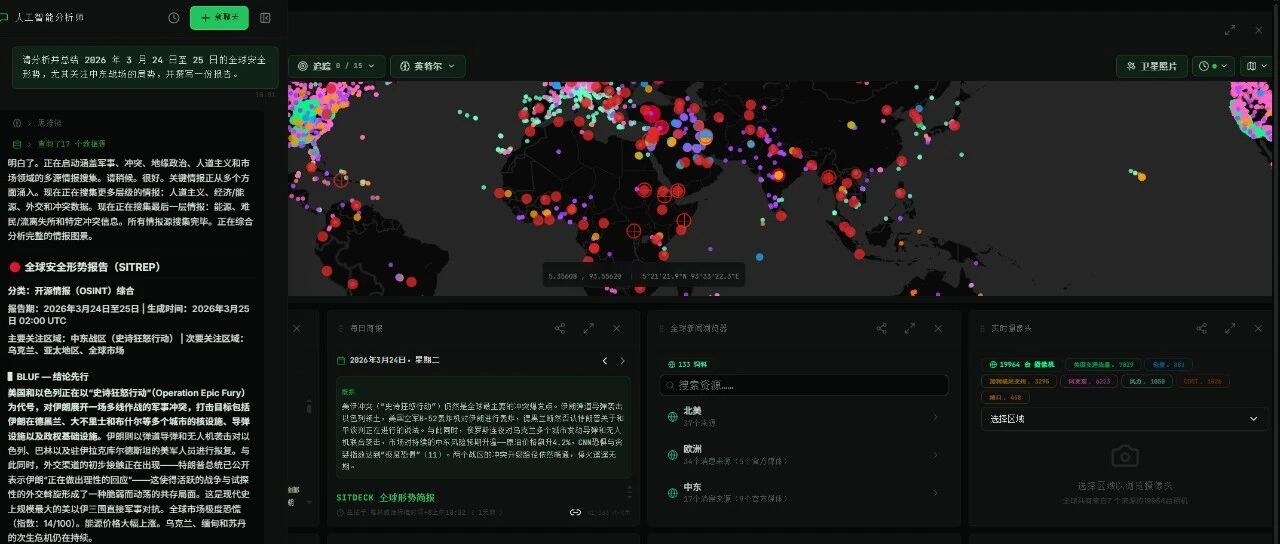Toggle the camera tag showing 458

point(1004,397)
